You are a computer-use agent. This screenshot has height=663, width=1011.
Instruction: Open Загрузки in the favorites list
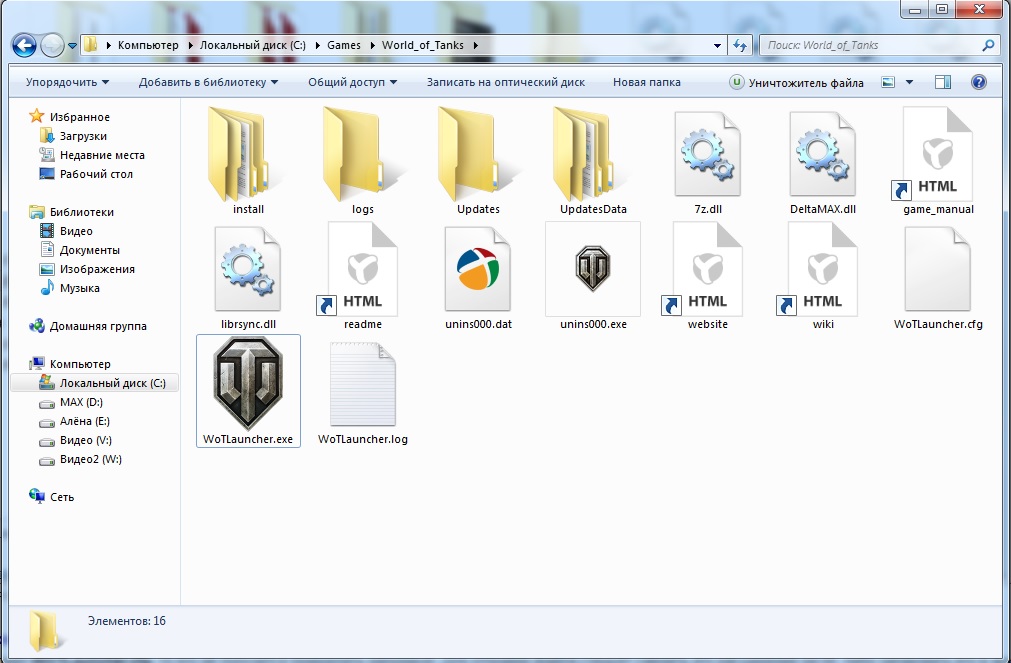click(x=83, y=136)
